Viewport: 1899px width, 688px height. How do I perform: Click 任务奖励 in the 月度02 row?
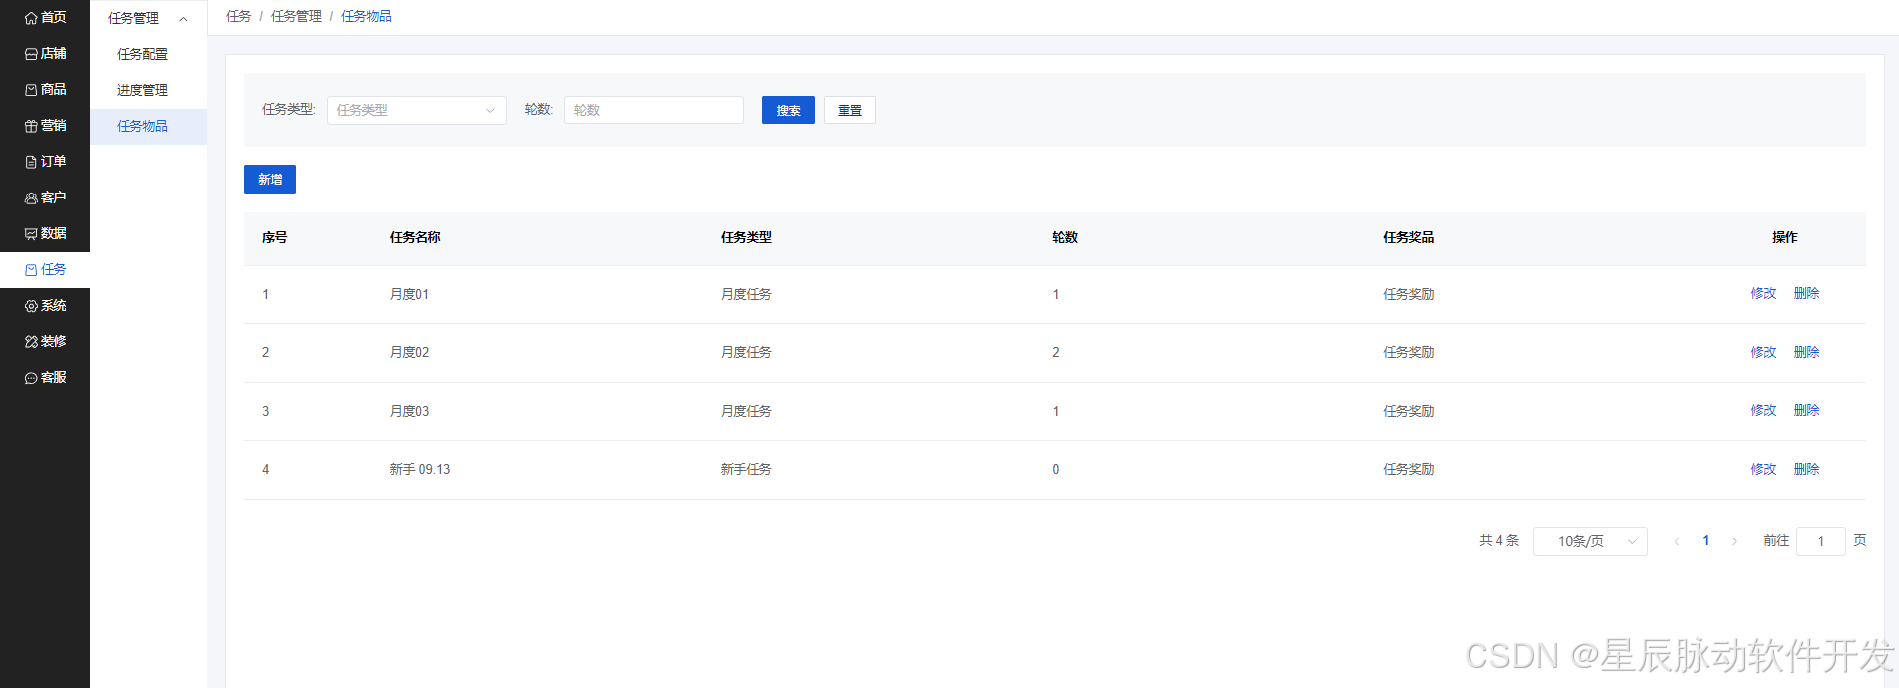click(x=1408, y=352)
